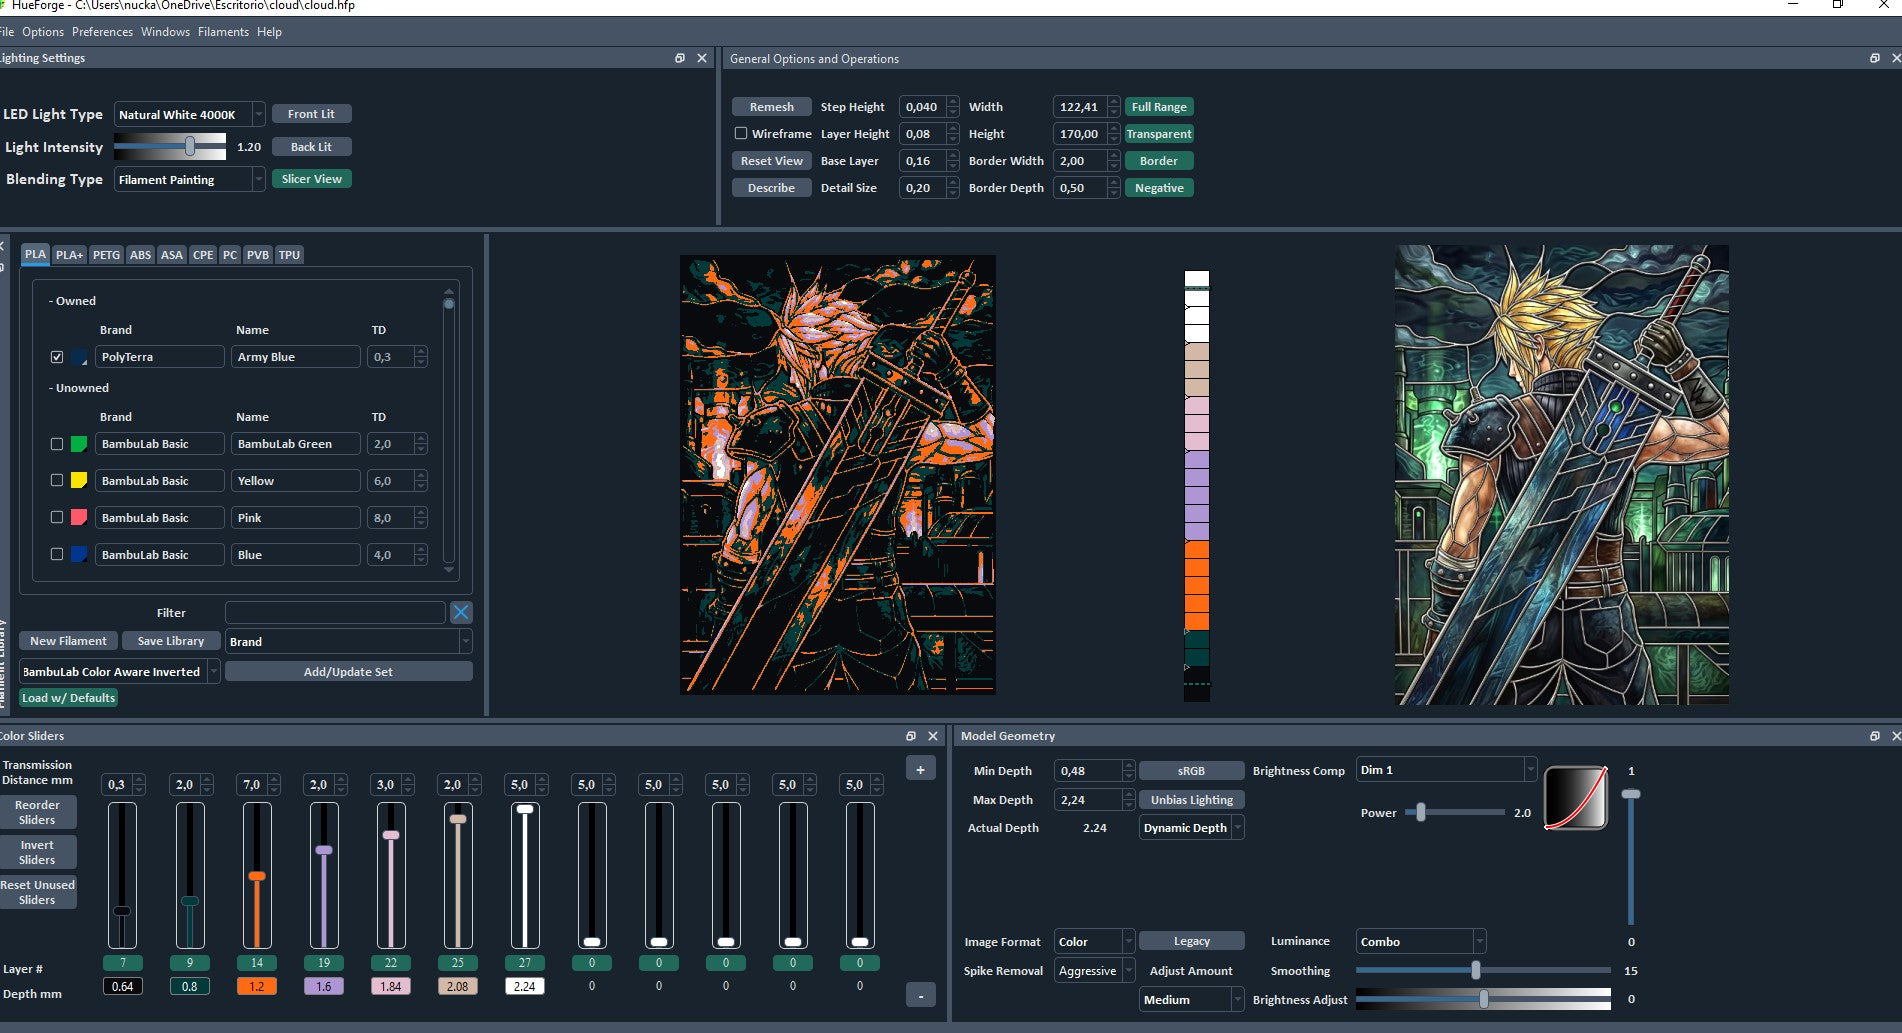Click the Light Intensity slider

[170, 147]
